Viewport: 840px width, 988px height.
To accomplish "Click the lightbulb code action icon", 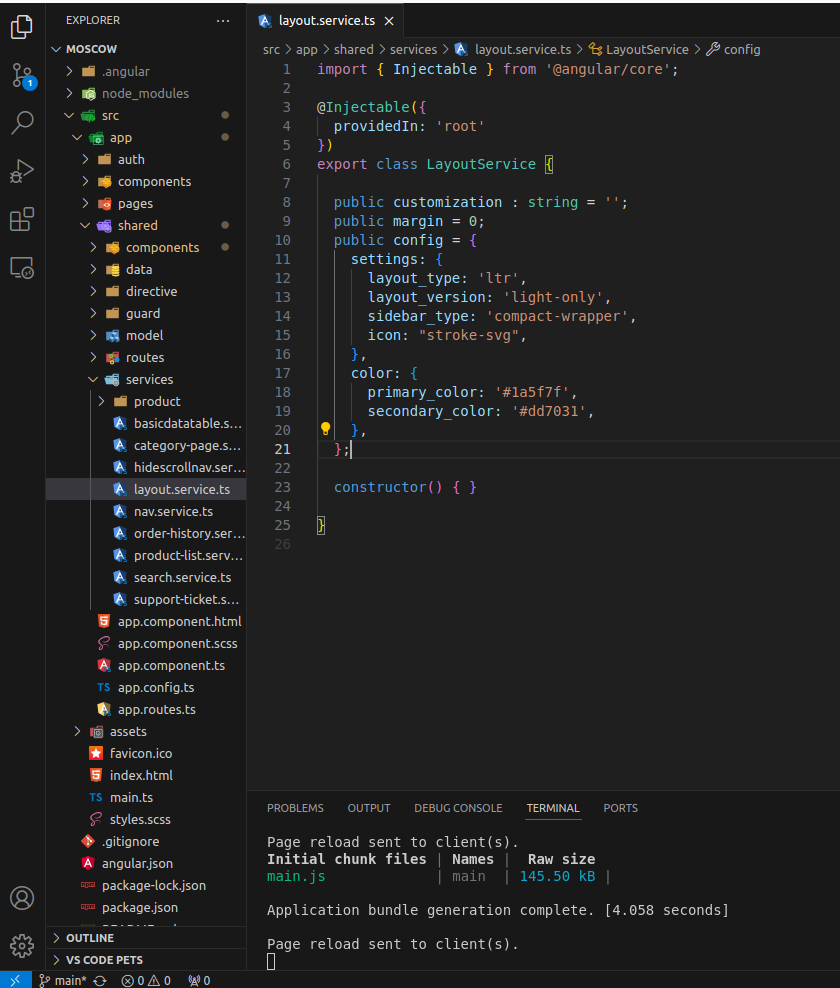I will 325,429.
